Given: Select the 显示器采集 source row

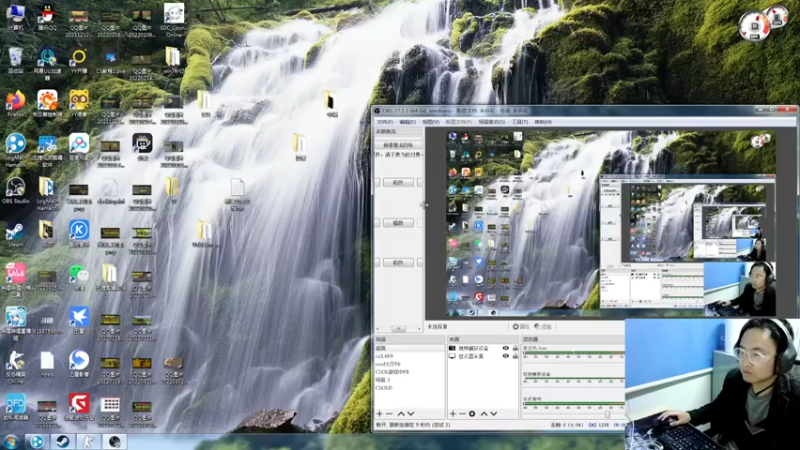Looking at the screenshot, I should click(483, 356).
